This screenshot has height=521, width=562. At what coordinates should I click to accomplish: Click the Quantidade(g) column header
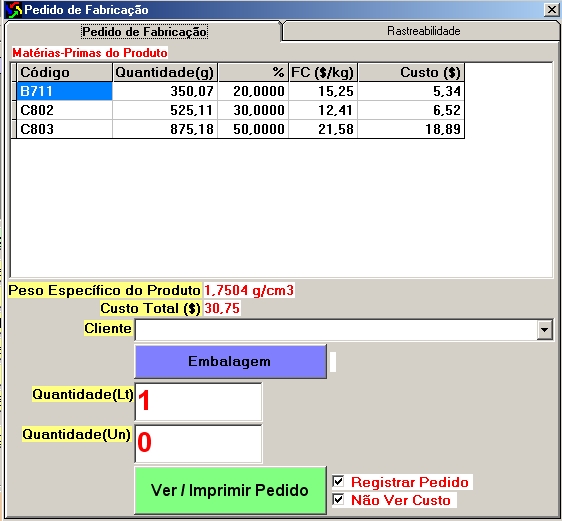(x=165, y=72)
